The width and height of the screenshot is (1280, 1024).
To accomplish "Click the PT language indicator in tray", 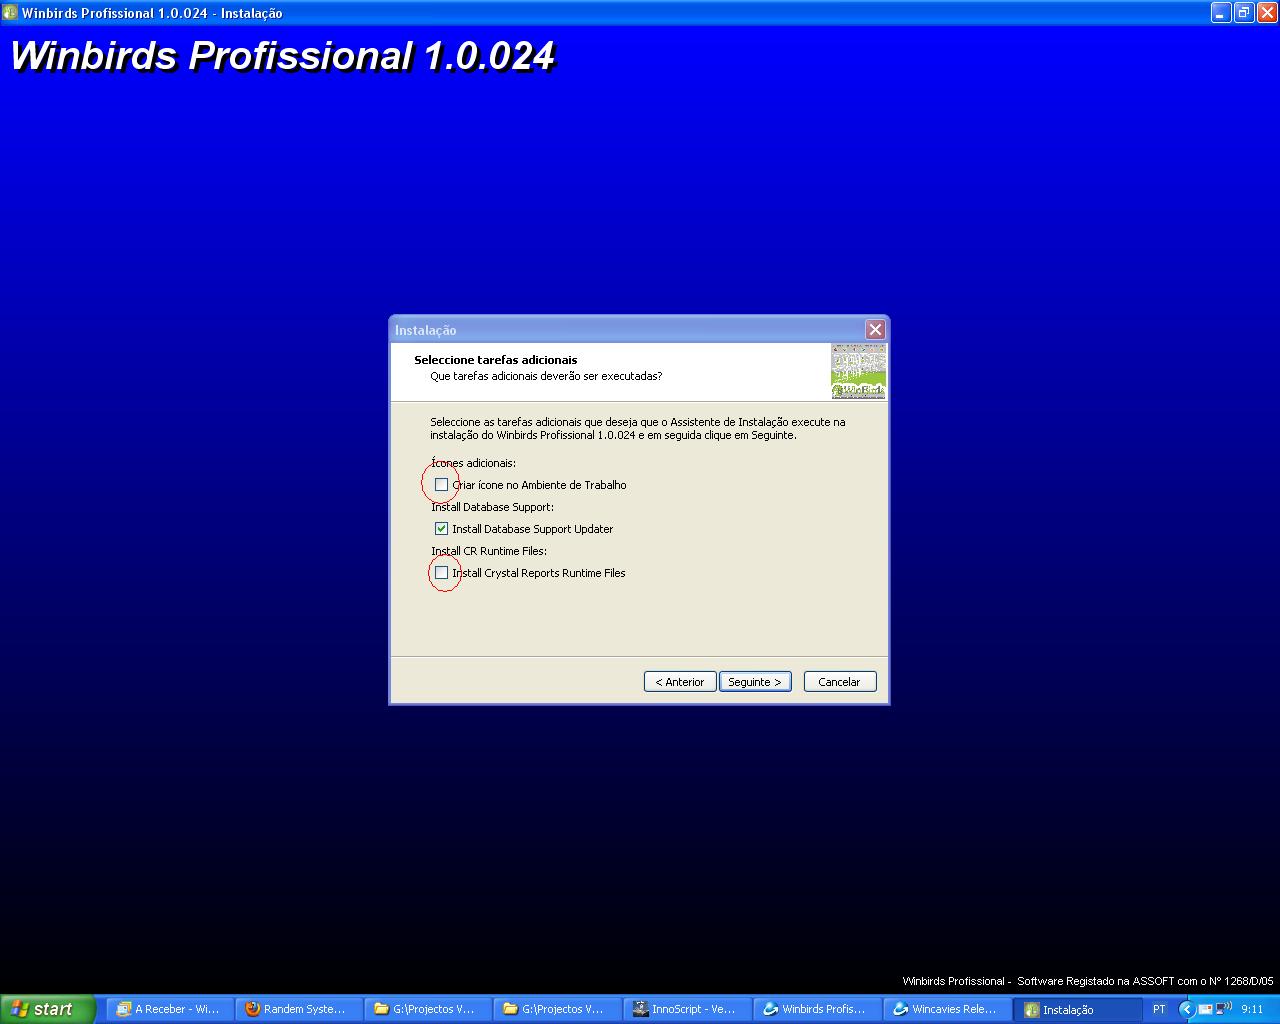I will (1159, 1010).
